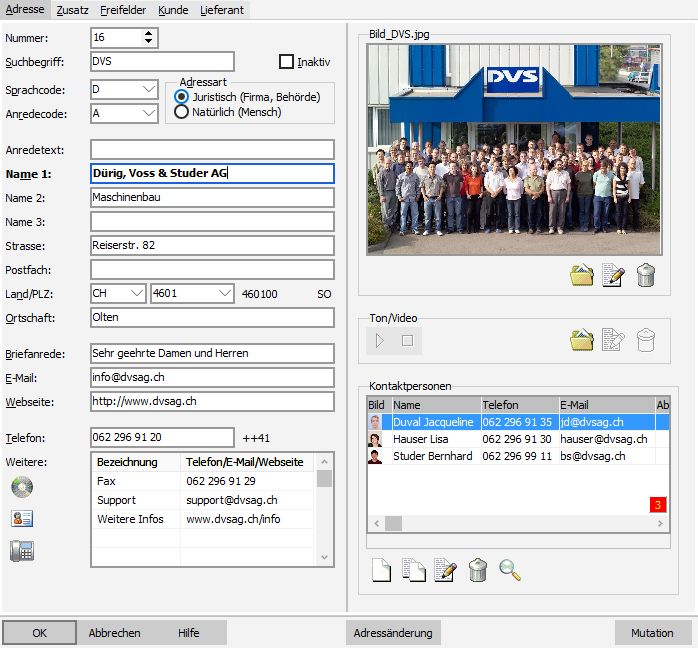This screenshot has width=698, height=648.
Task: Click the Mutation button
Action: (x=652, y=633)
